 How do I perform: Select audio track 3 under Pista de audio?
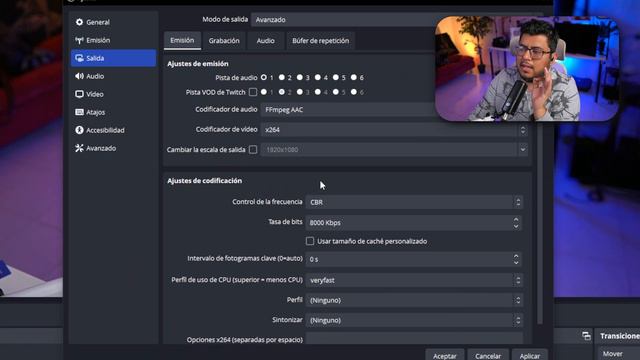[x=300, y=77]
